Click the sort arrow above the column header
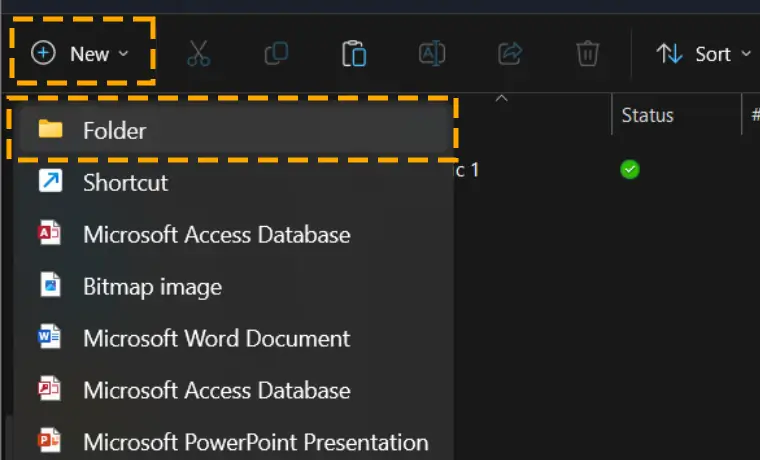This screenshot has width=760, height=460. coord(502,98)
